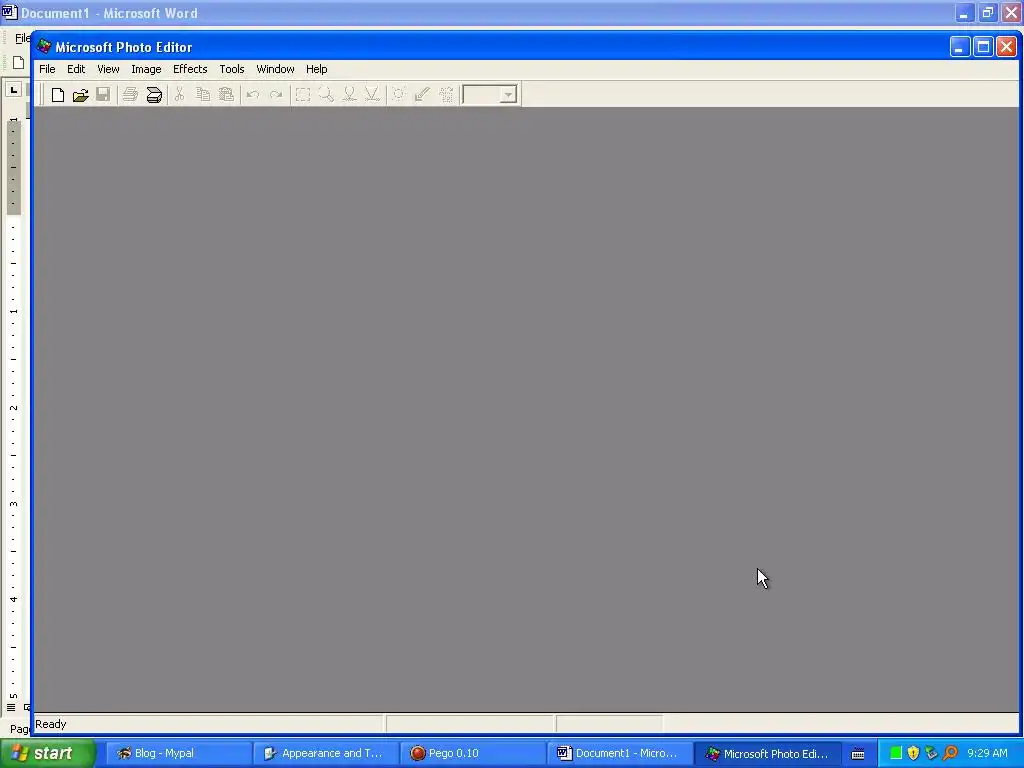
Task: Open the zoom level dropdown
Action: tap(509, 95)
